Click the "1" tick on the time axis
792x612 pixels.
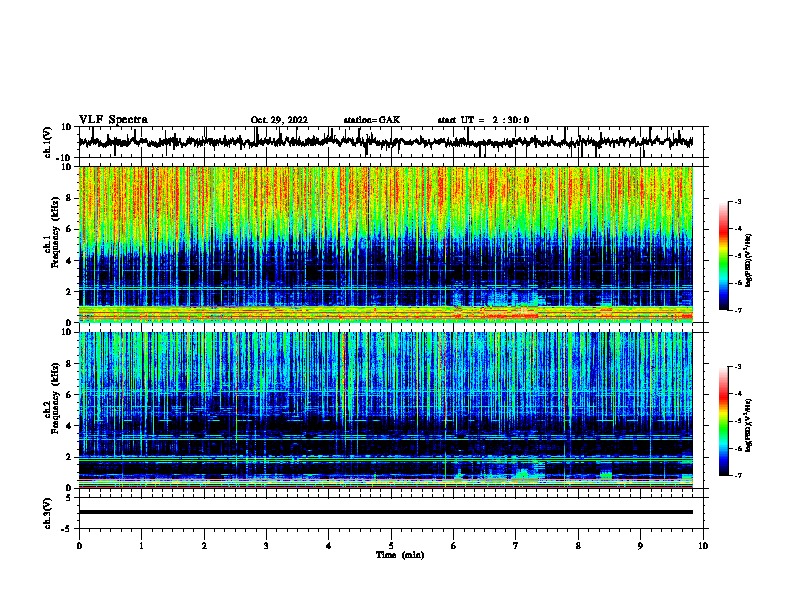click(142, 546)
